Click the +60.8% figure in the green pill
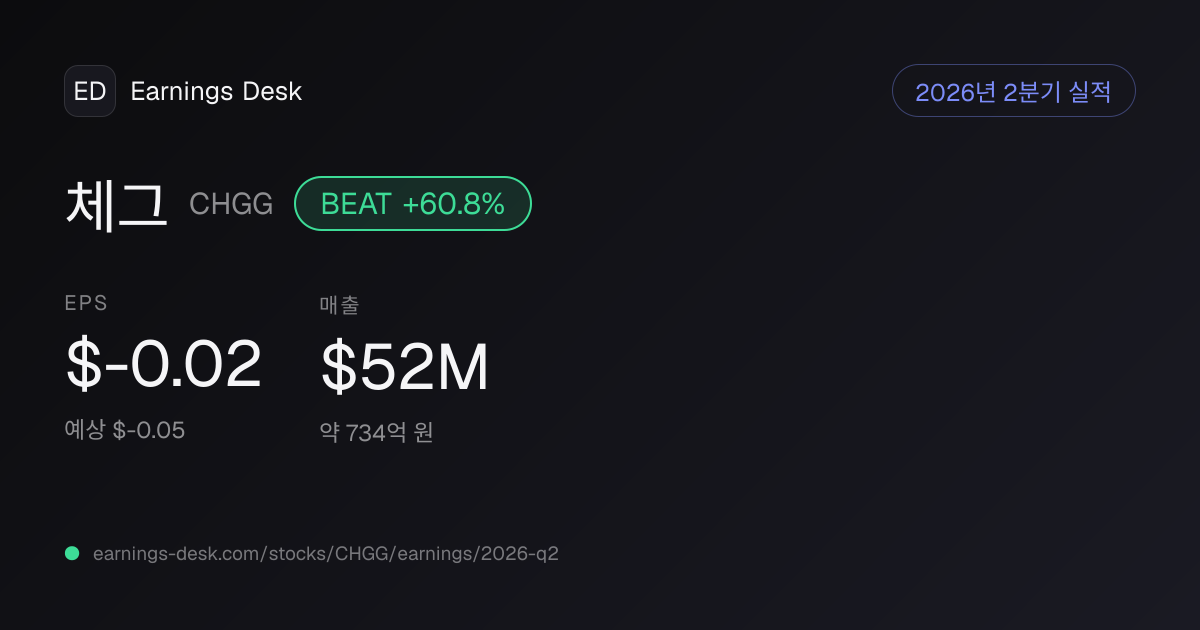The height and width of the screenshot is (630, 1200). pyautogui.click(x=454, y=204)
